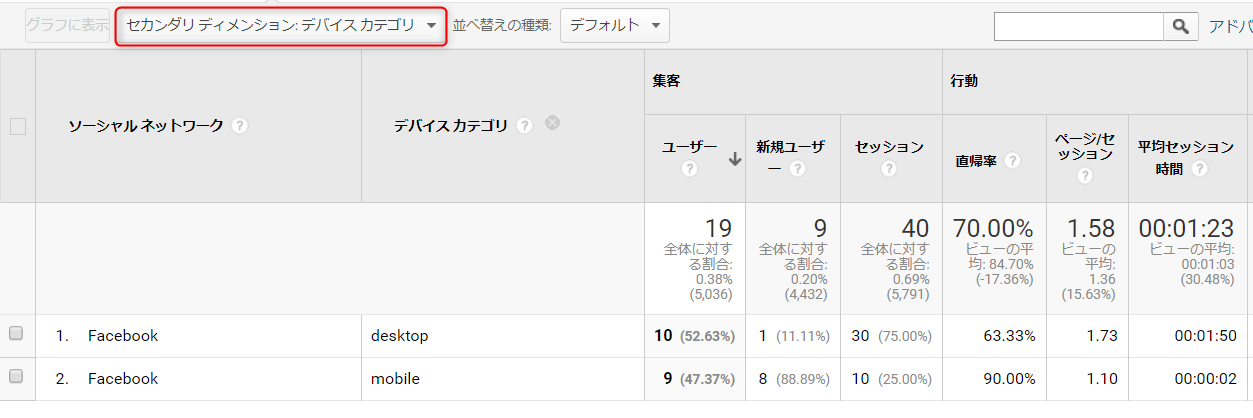Click the アドバンス link beside search
This screenshot has height=418, width=1253.
[1230, 27]
